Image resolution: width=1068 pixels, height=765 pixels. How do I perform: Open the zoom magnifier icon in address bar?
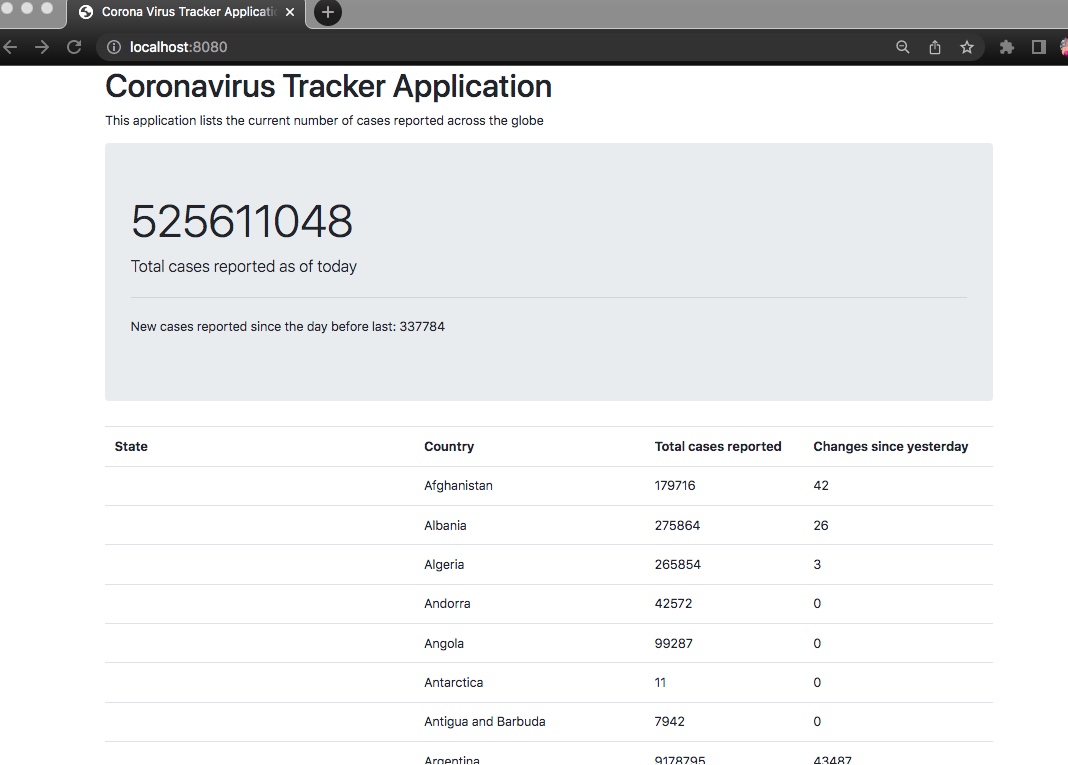902,47
